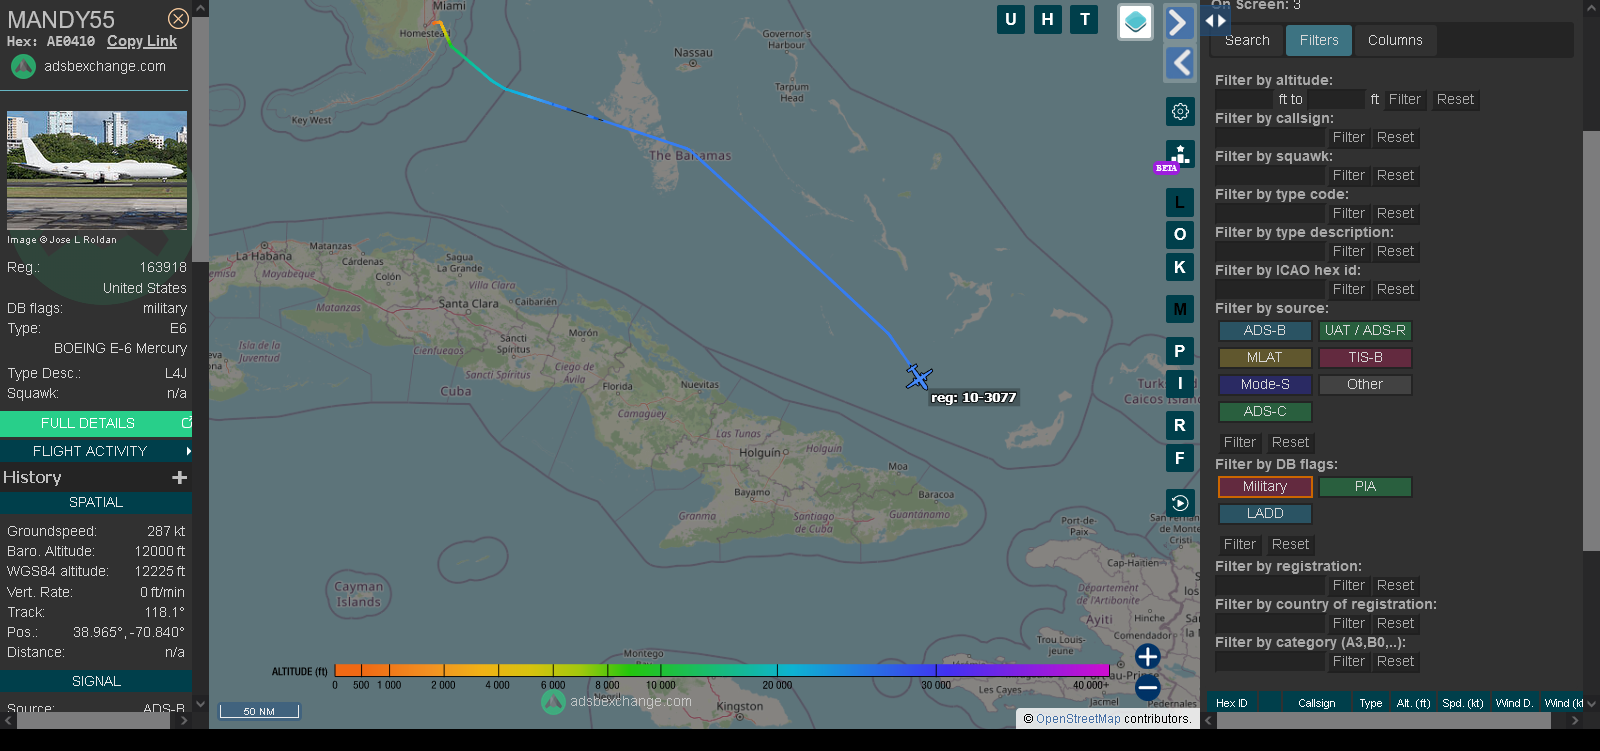Screen dimensions: 1600x751
Task: Expand the History section with plus
Action: tap(180, 478)
